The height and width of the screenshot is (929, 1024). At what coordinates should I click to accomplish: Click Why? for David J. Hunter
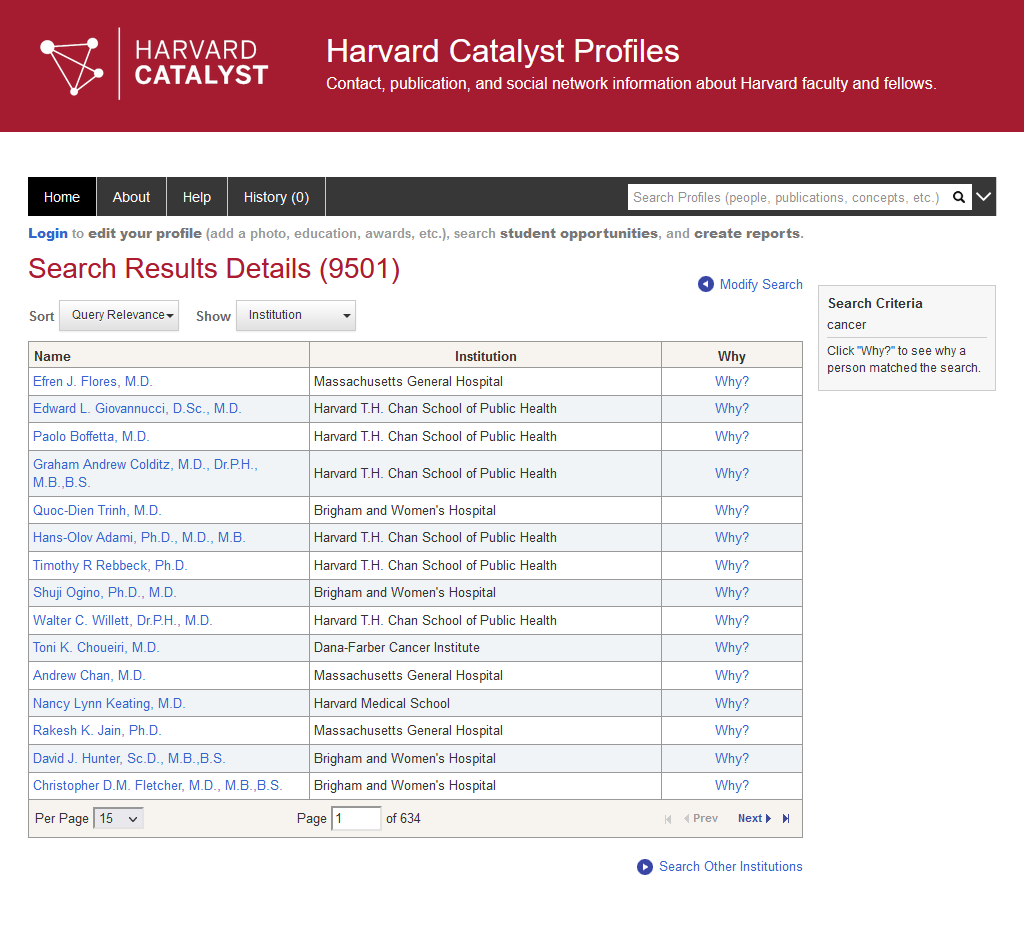click(x=732, y=759)
